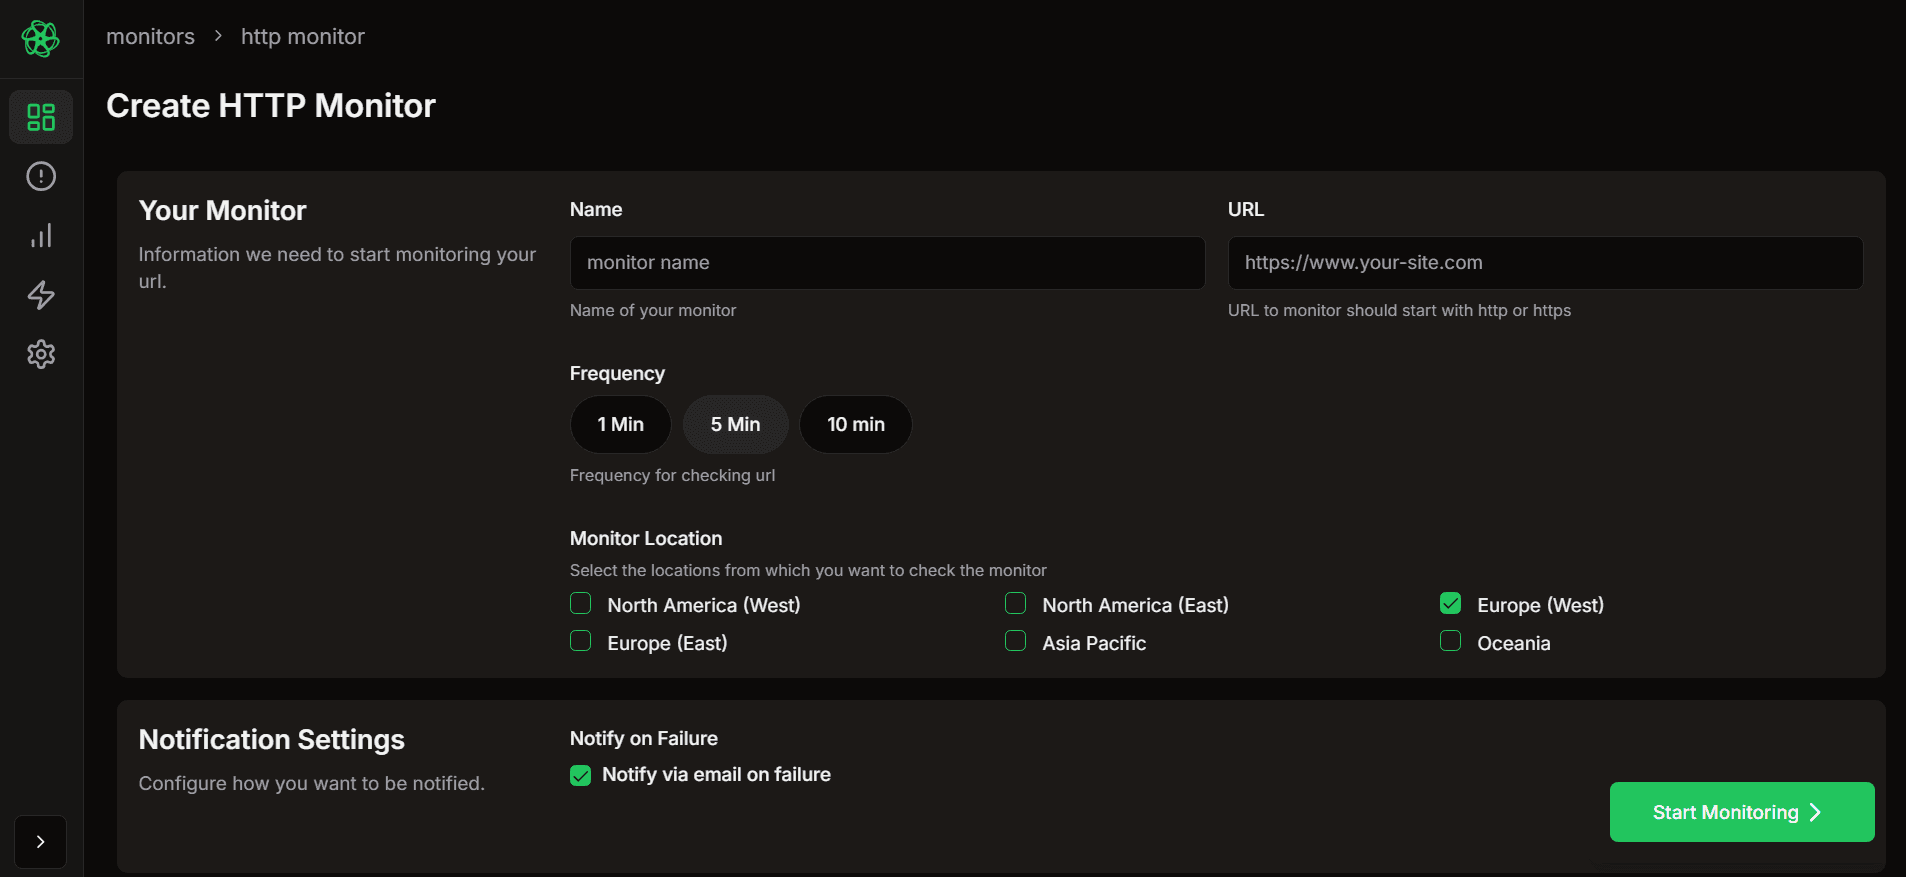Image resolution: width=1906 pixels, height=877 pixels.
Task: Choose the 5 Min frequency option
Action: point(735,425)
